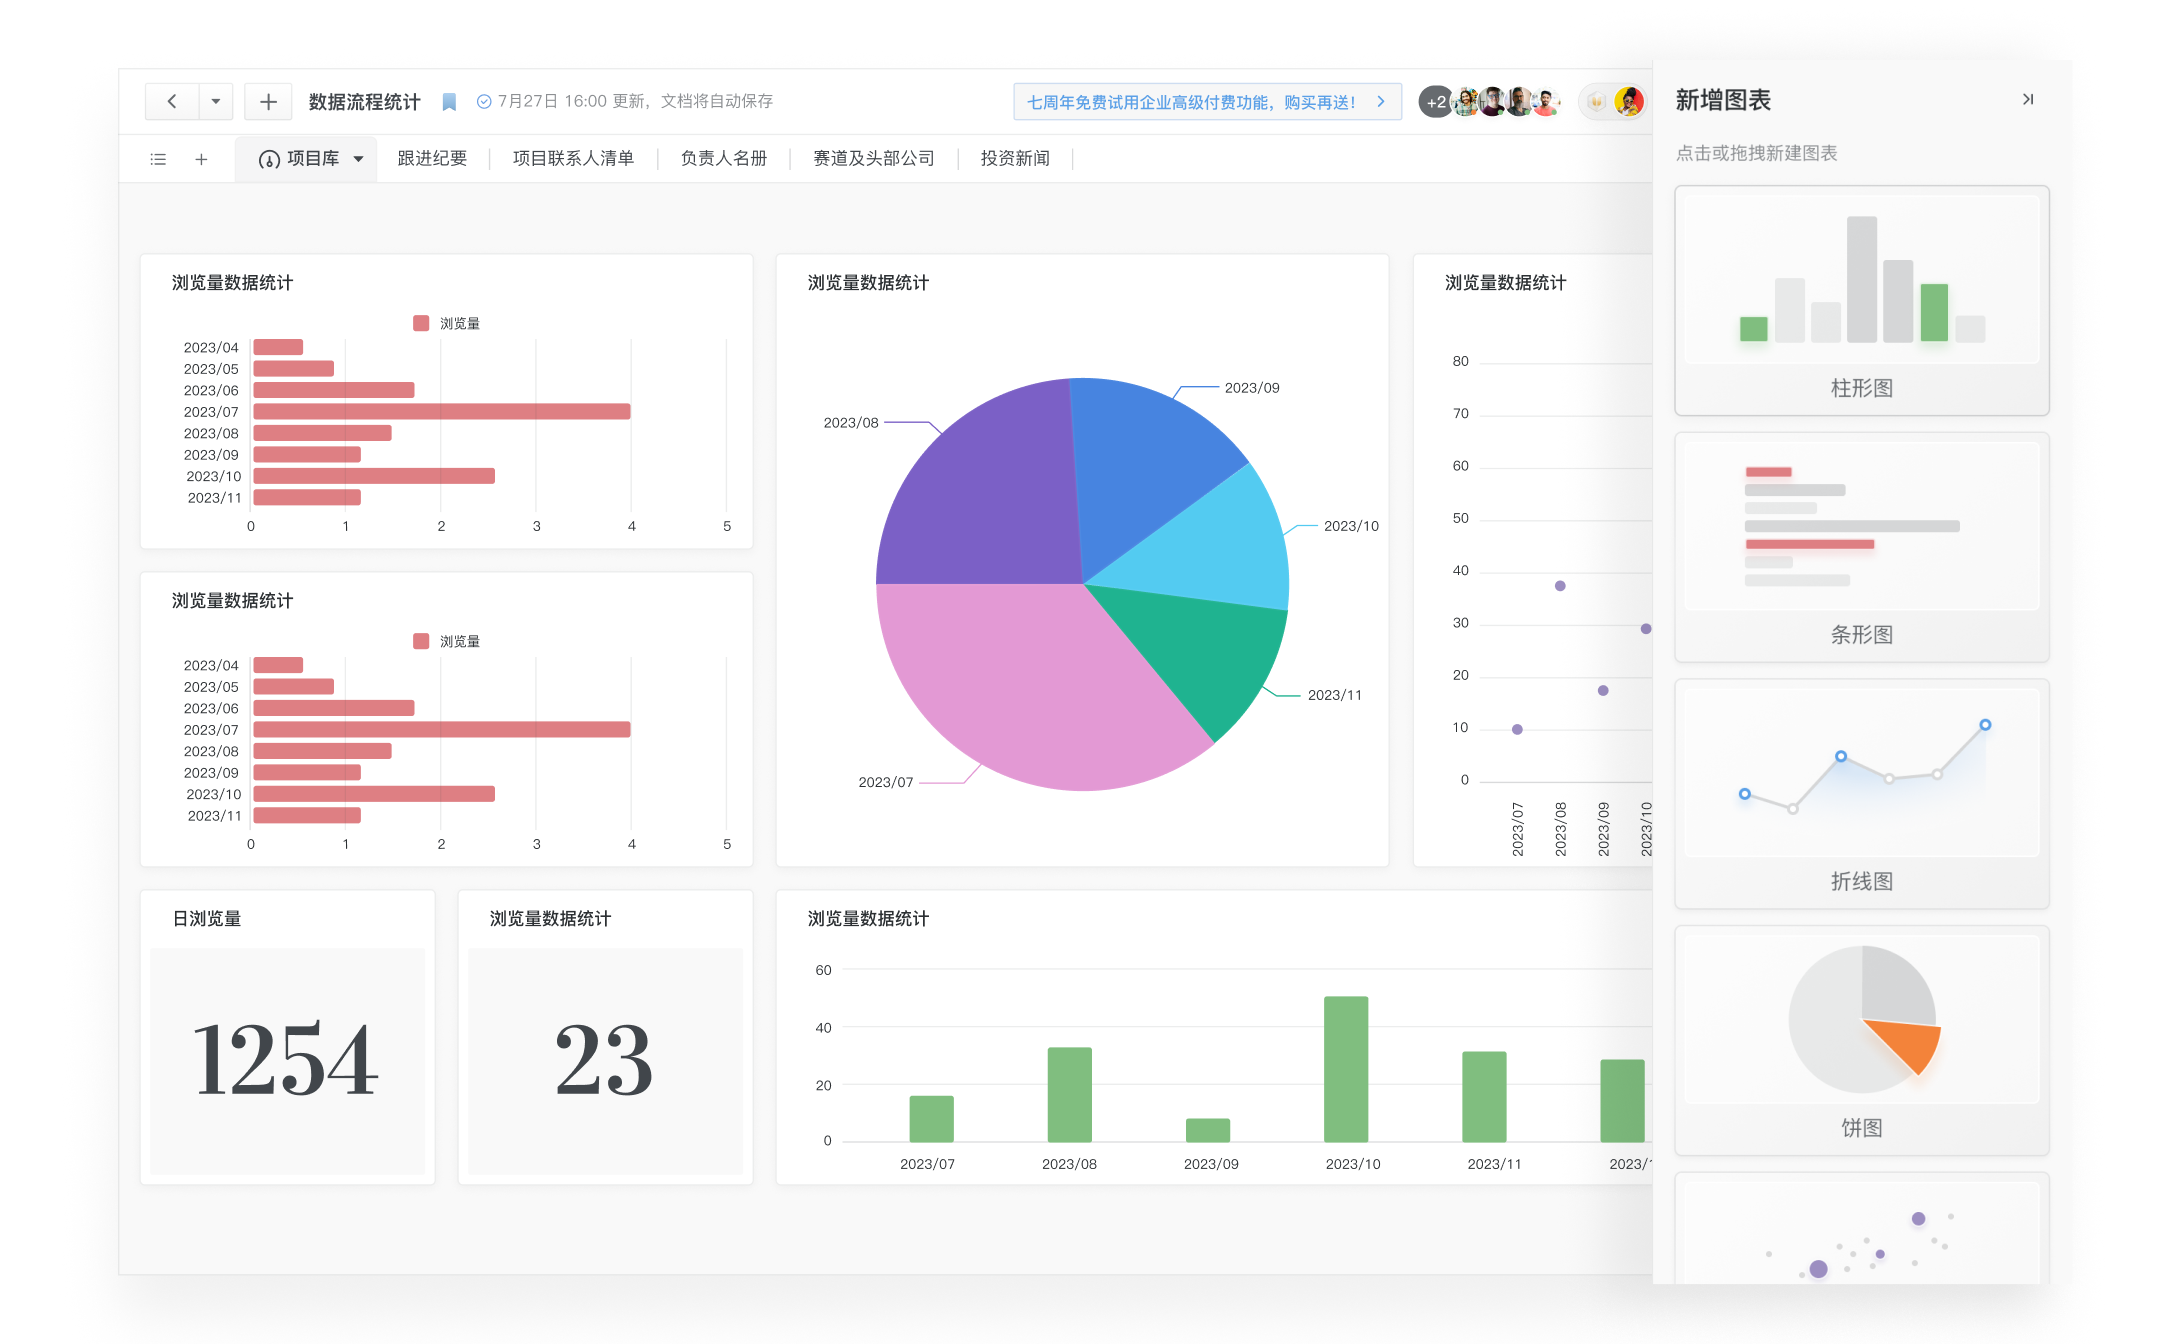Viewport: 2167px width, 1344px height.
Task: Click the pie chart title 浏览量数据统计
Action: [x=868, y=282]
